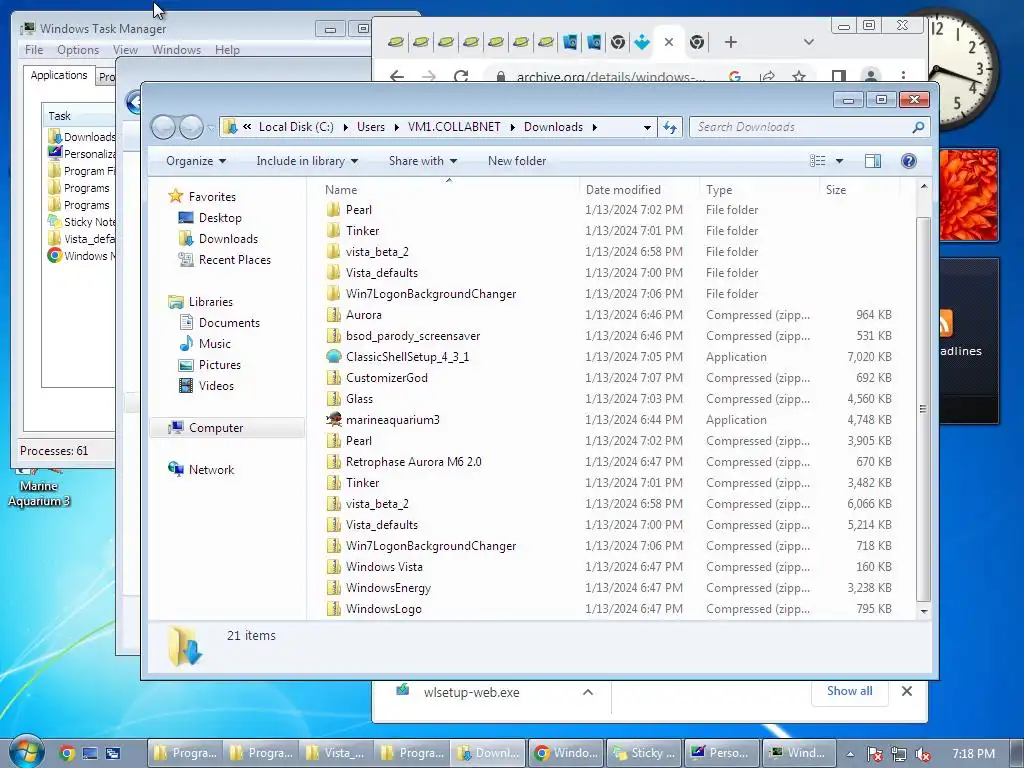Toggle the preview pane icon

pyautogui.click(x=872, y=161)
